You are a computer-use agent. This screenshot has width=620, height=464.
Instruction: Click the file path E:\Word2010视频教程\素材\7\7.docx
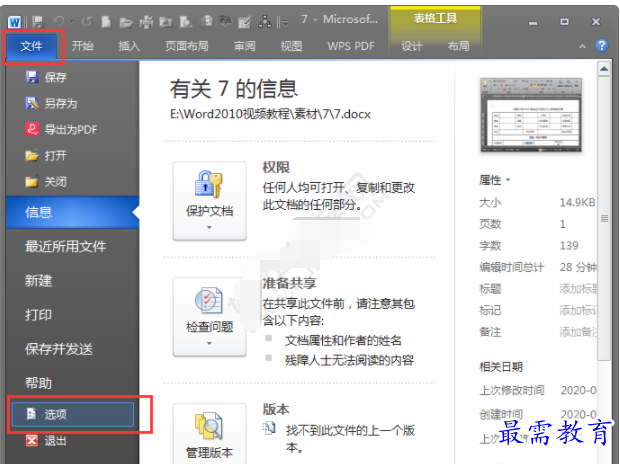270,114
